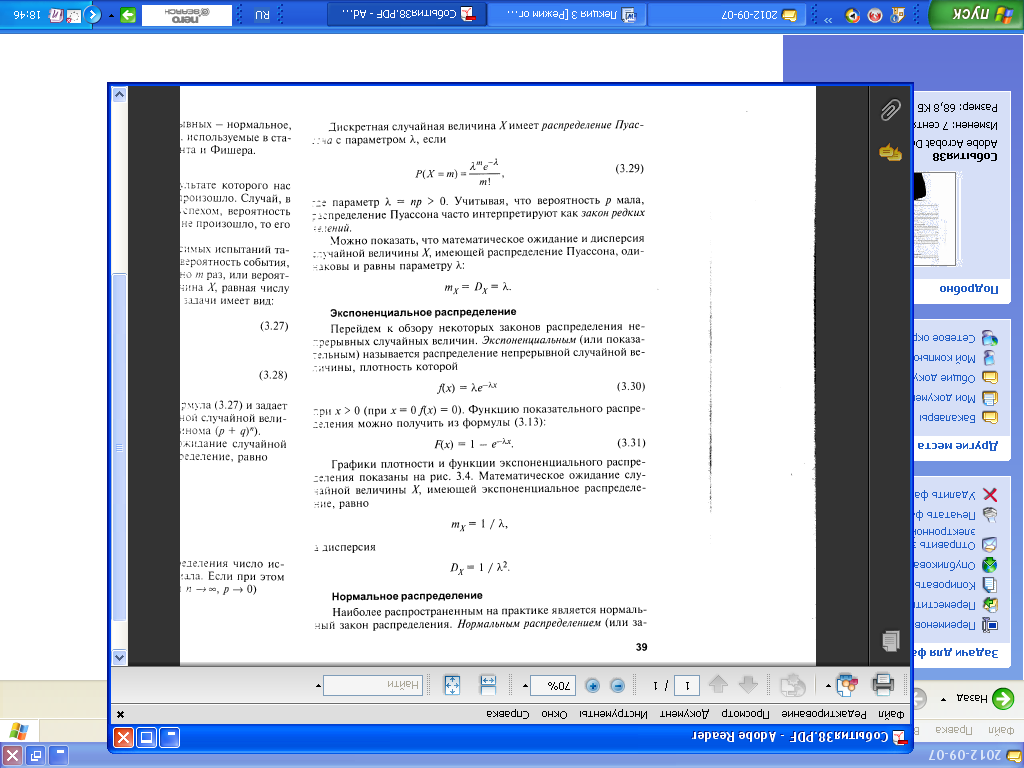1024x768 pixels.
Task: Zoom in with the plus magnifier button
Action: tap(592, 686)
